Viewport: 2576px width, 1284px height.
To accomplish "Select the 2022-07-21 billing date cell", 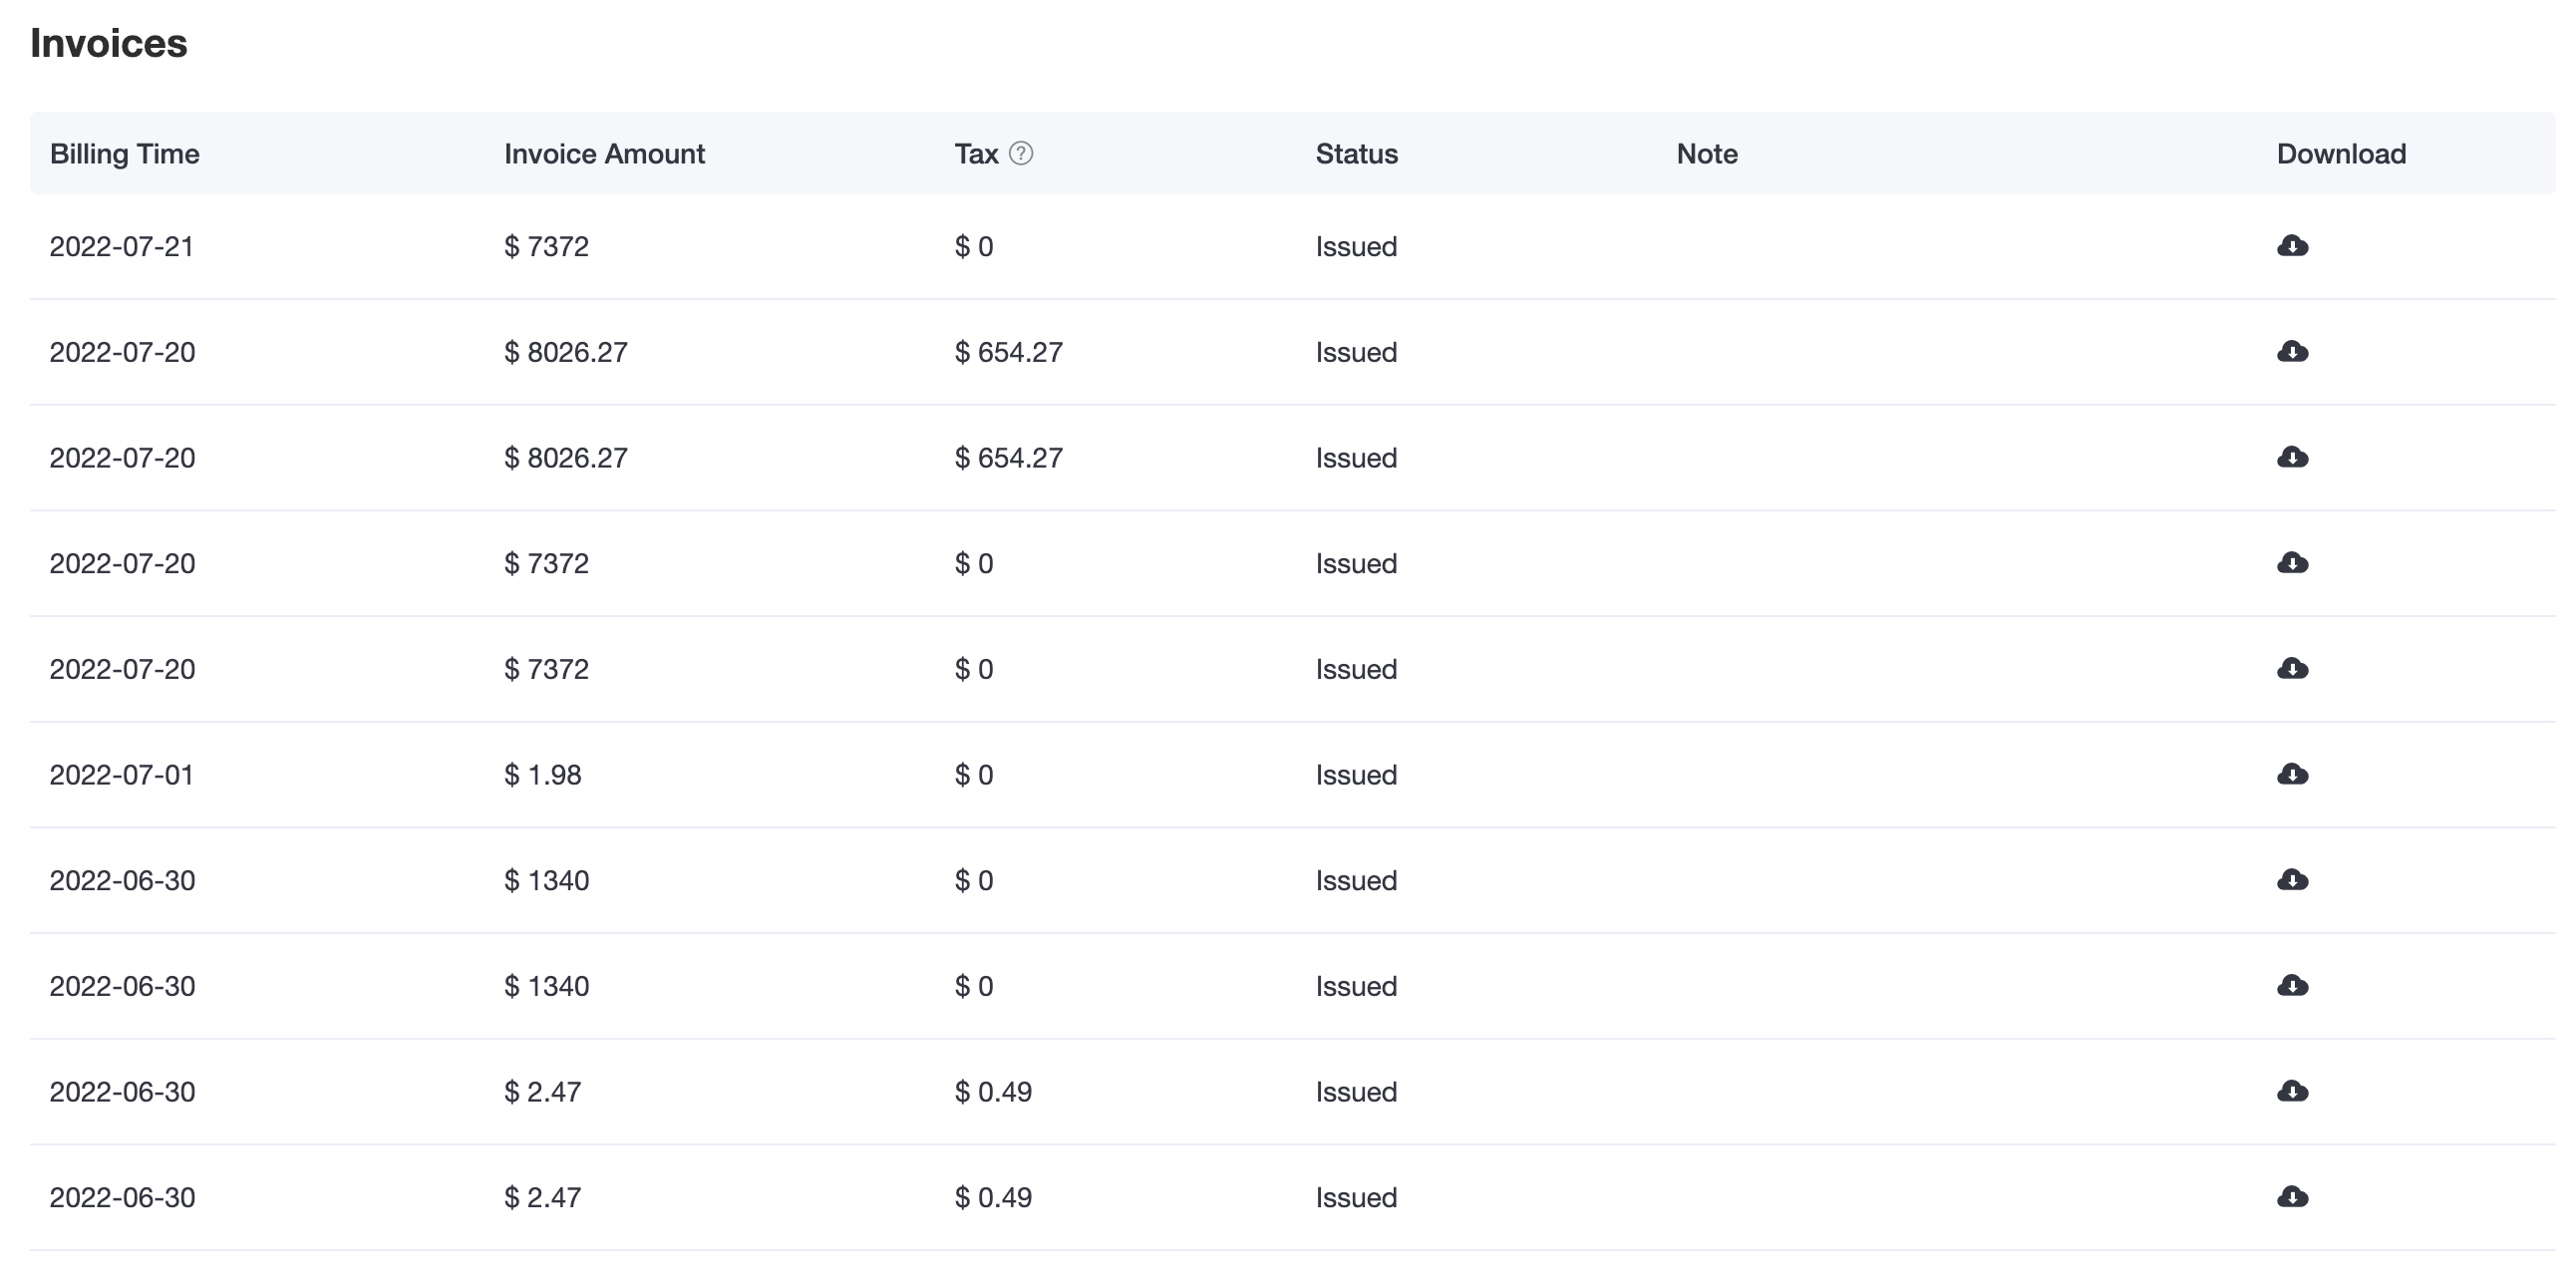I will (x=122, y=247).
